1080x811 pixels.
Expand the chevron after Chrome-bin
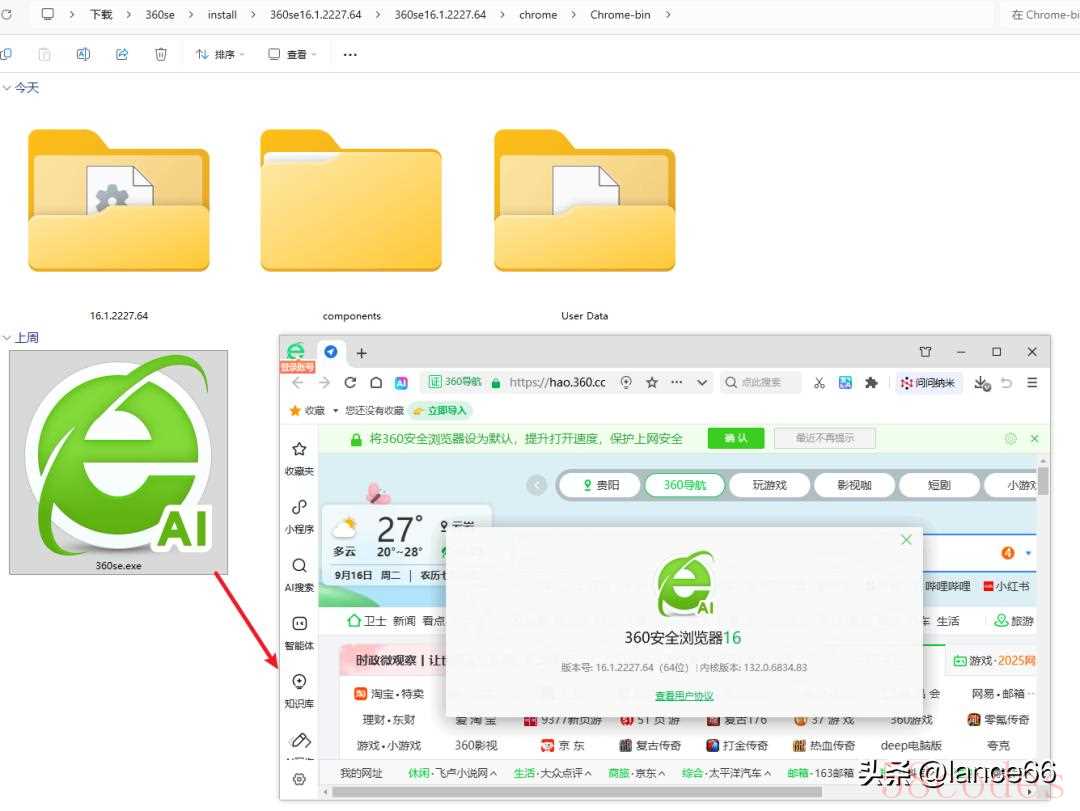click(668, 14)
